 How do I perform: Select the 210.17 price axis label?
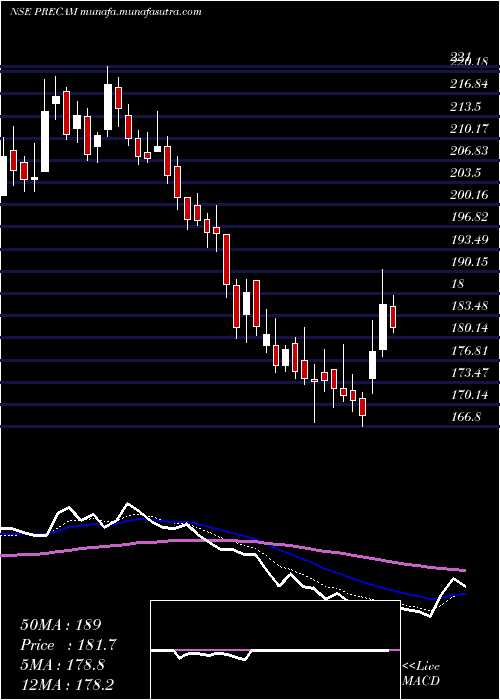(469, 129)
